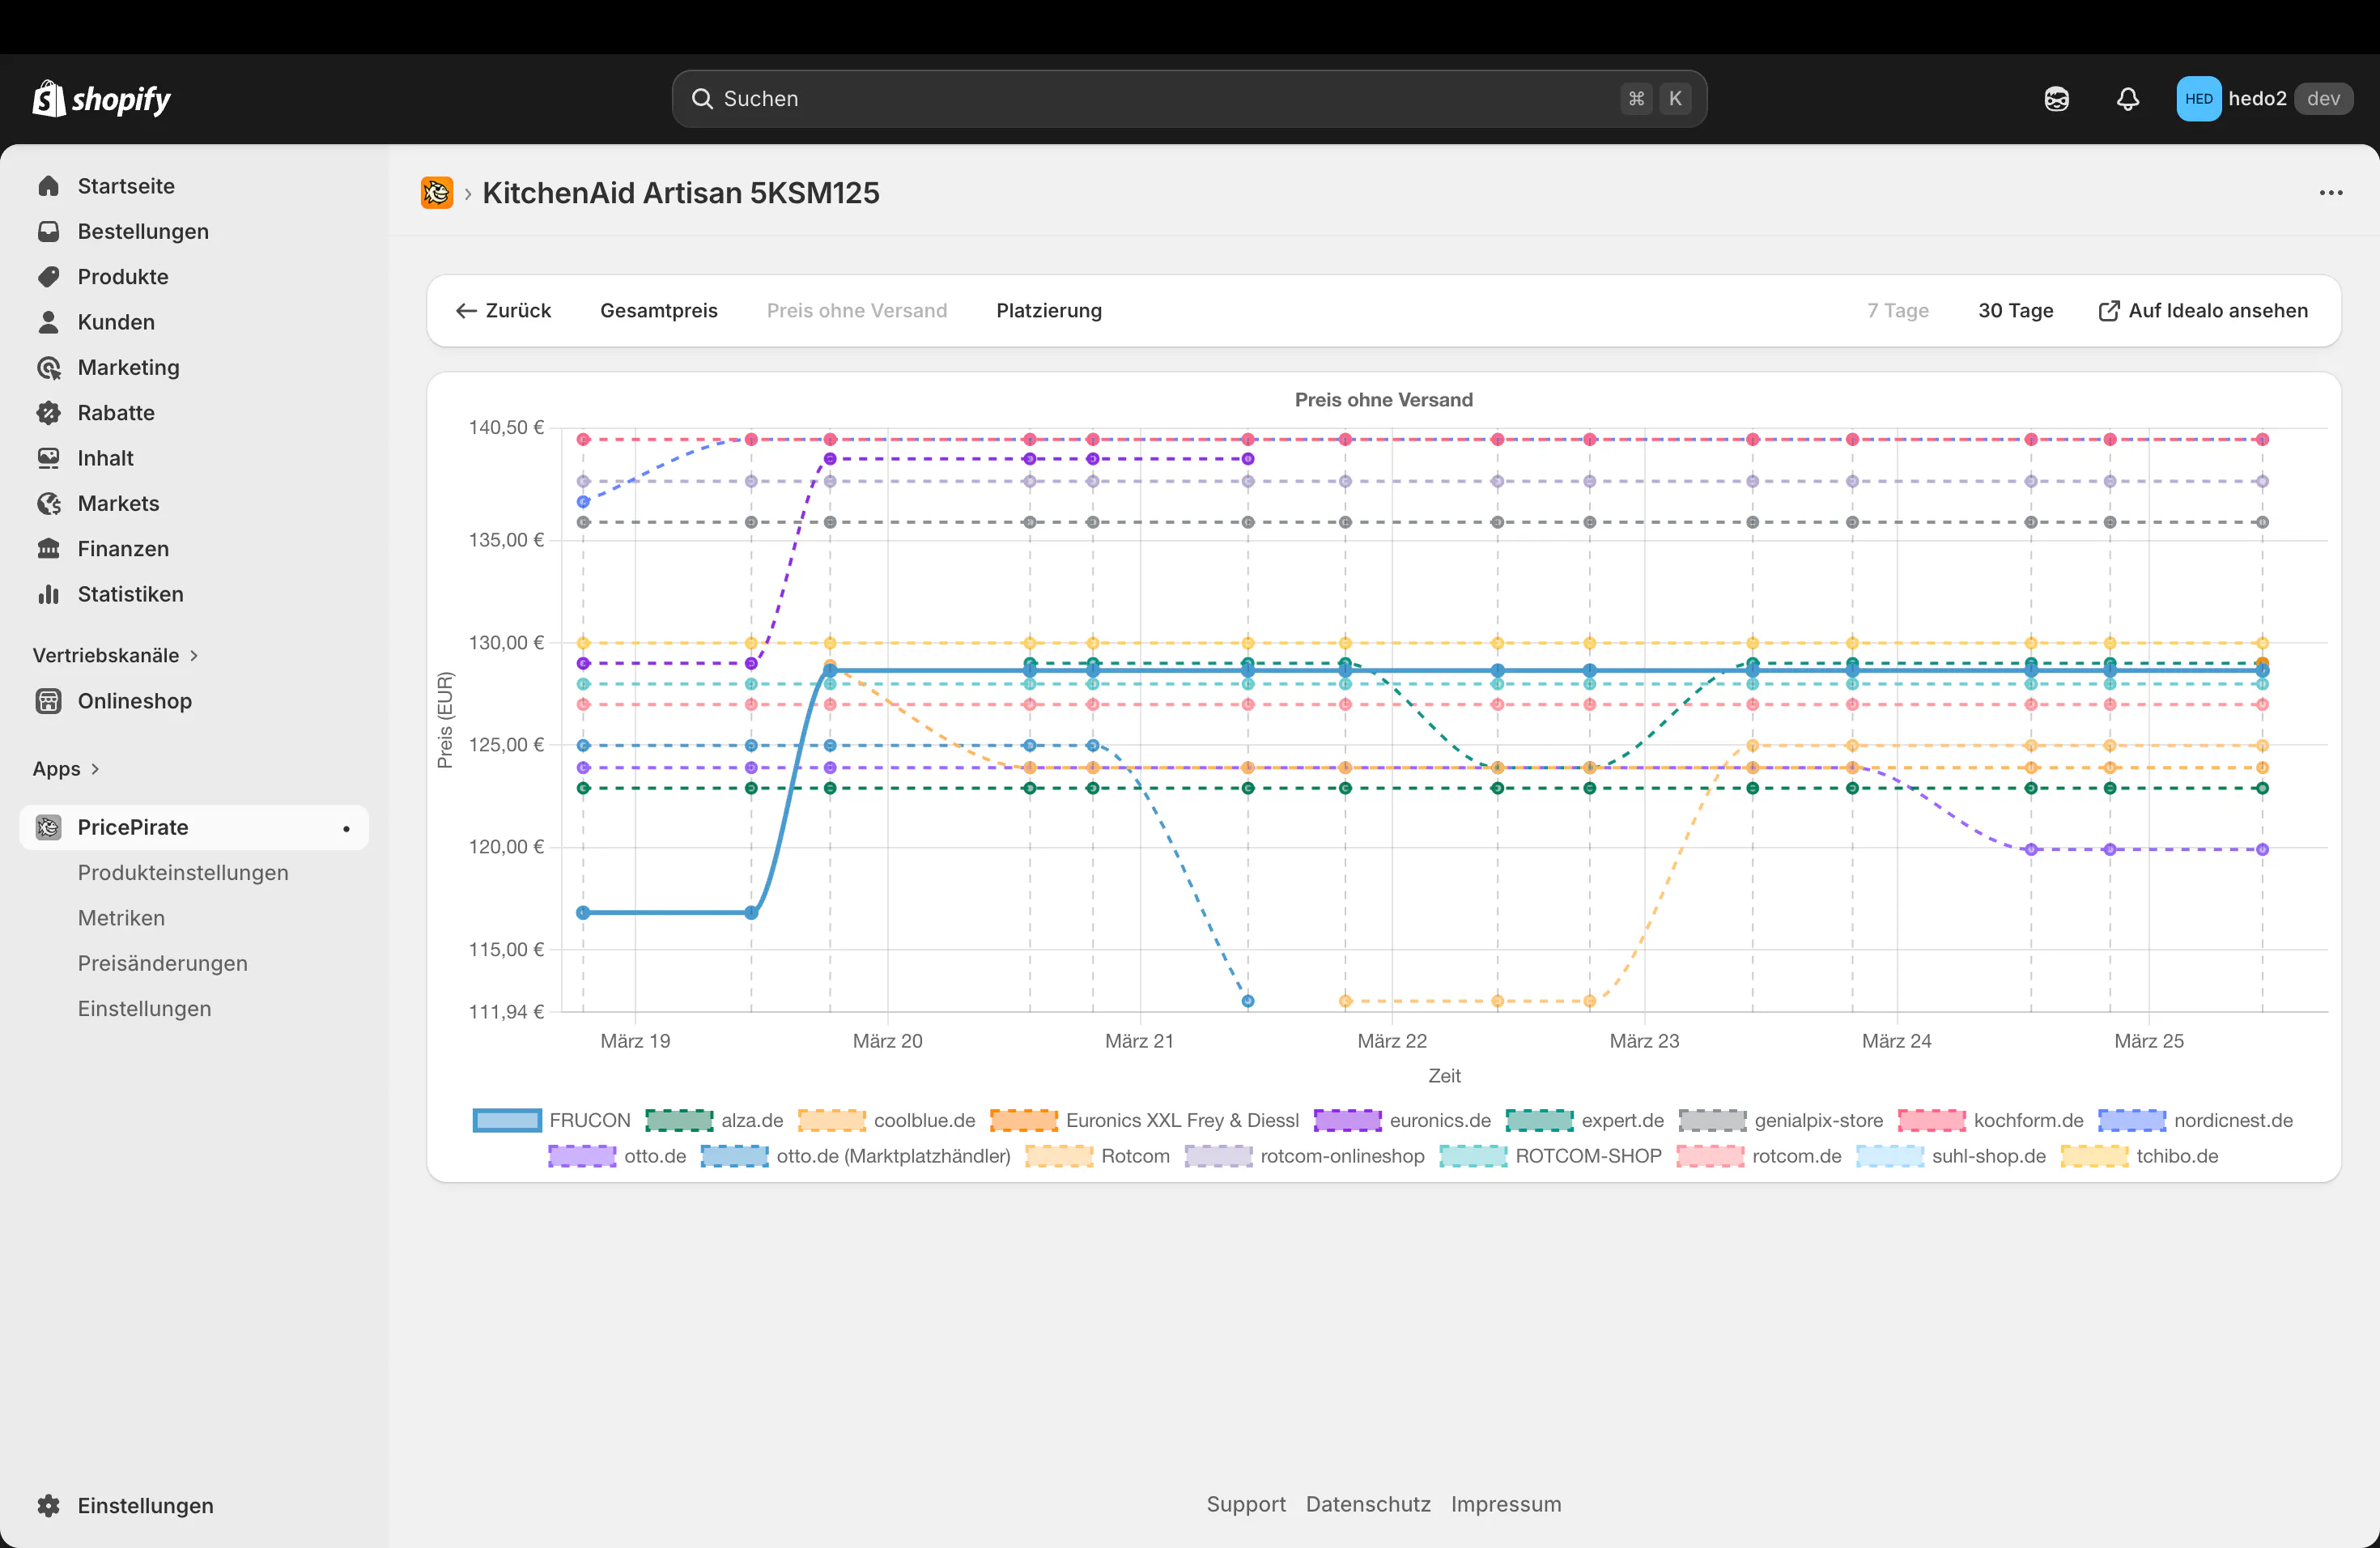Open the Support footer link
The image size is (2380, 1548).
(1246, 1504)
